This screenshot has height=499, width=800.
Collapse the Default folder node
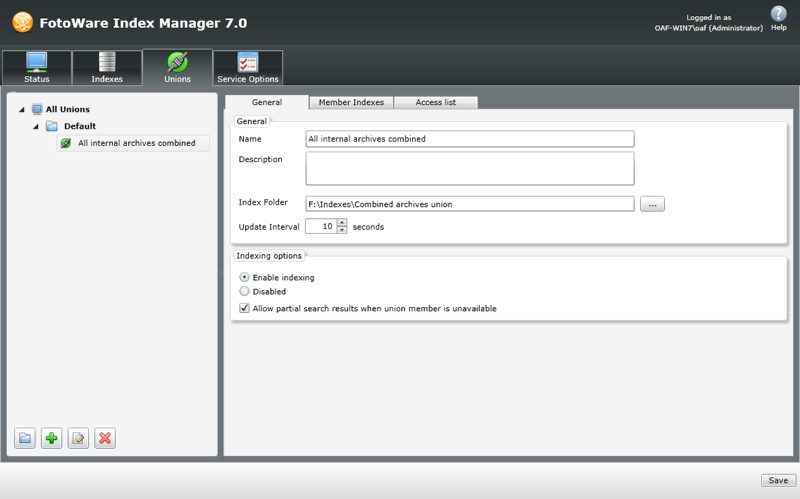click(36, 126)
